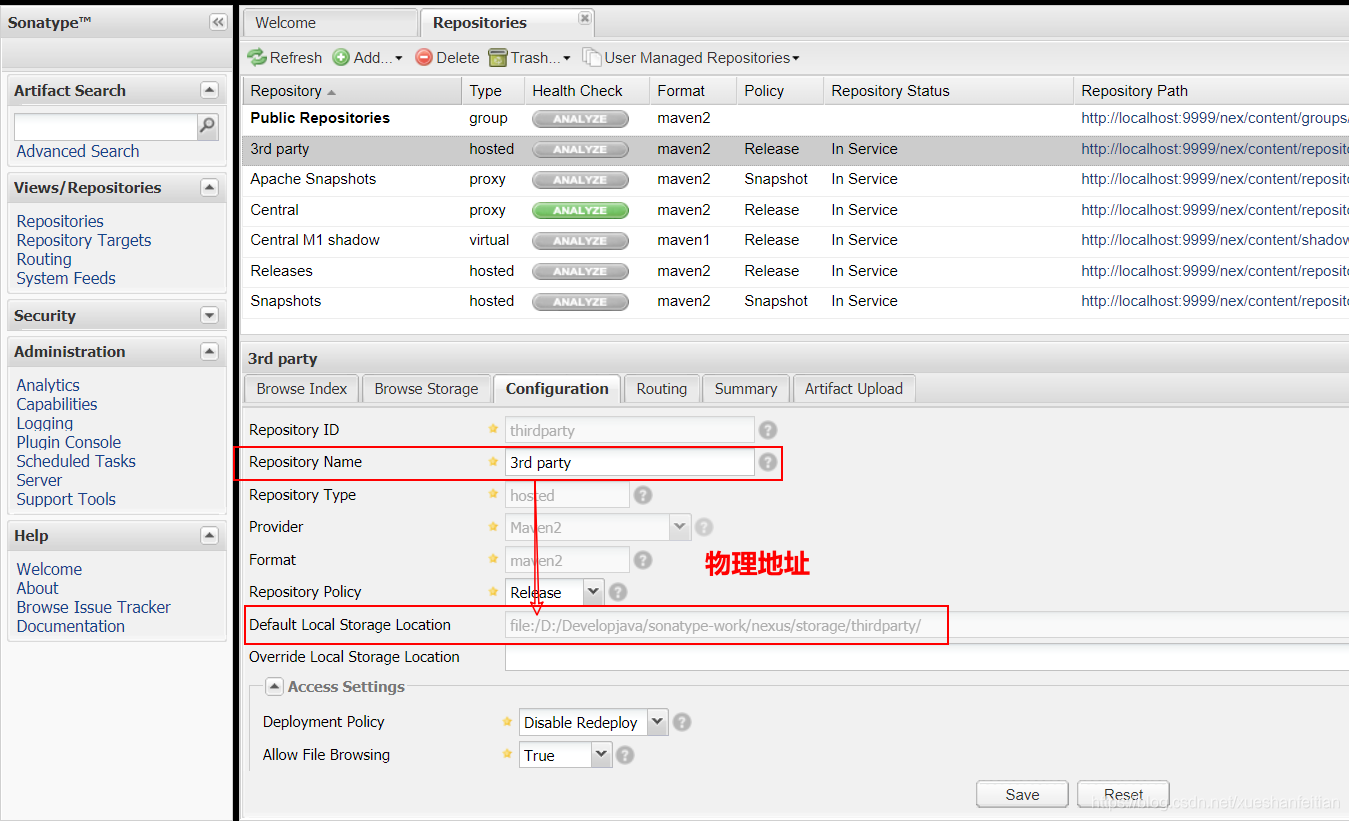Delete the selected repository

pyautogui.click(x=447, y=58)
